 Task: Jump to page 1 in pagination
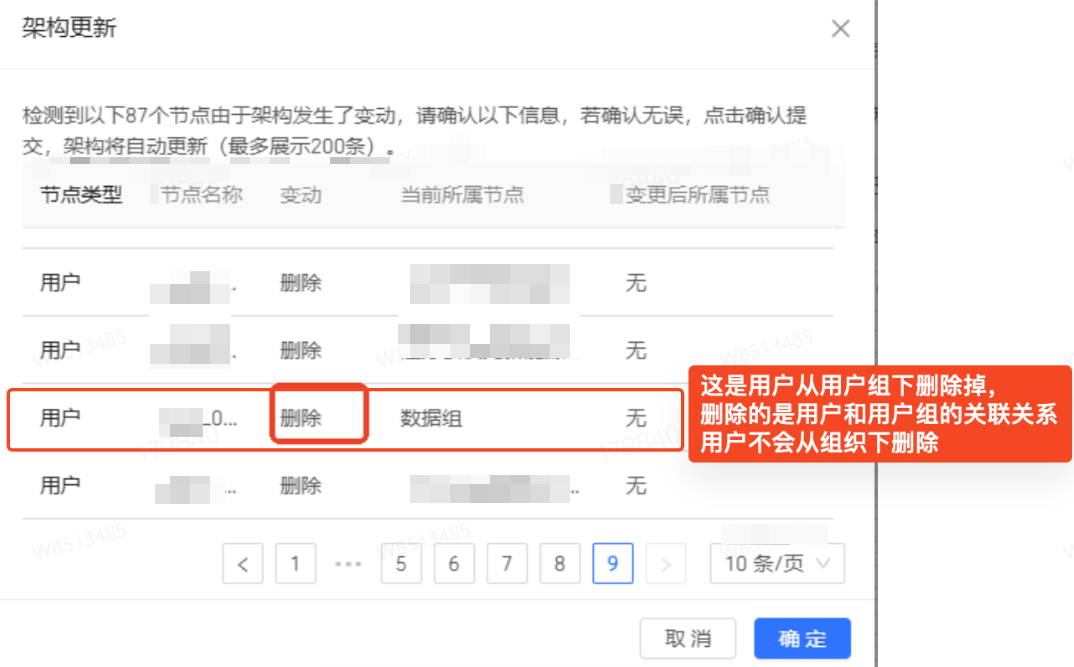[x=295, y=564]
